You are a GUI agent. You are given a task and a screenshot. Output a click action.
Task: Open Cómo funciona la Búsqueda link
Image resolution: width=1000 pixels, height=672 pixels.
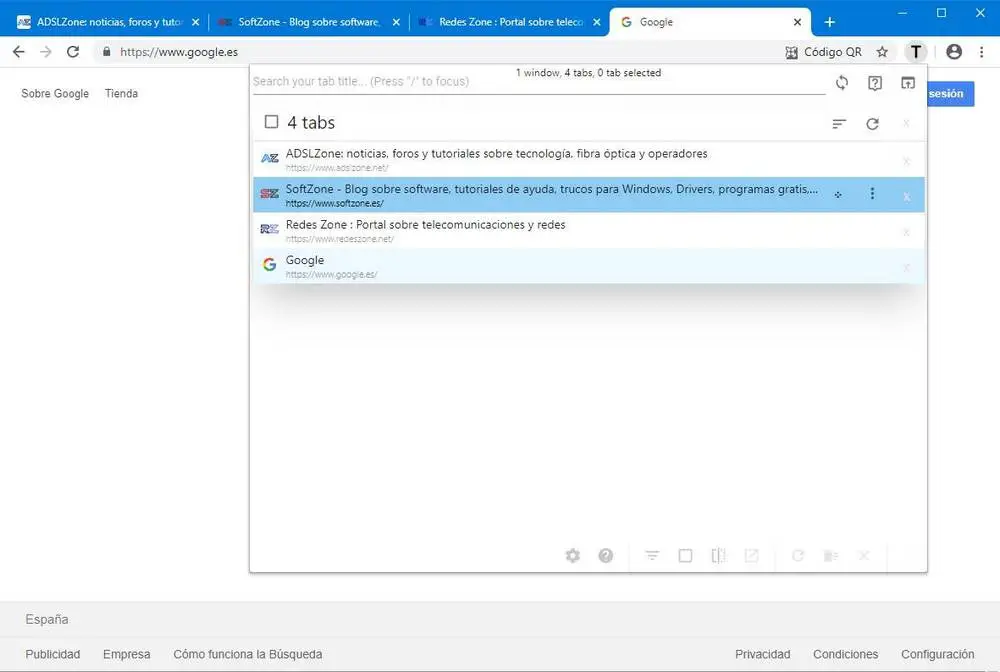click(x=247, y=654)
